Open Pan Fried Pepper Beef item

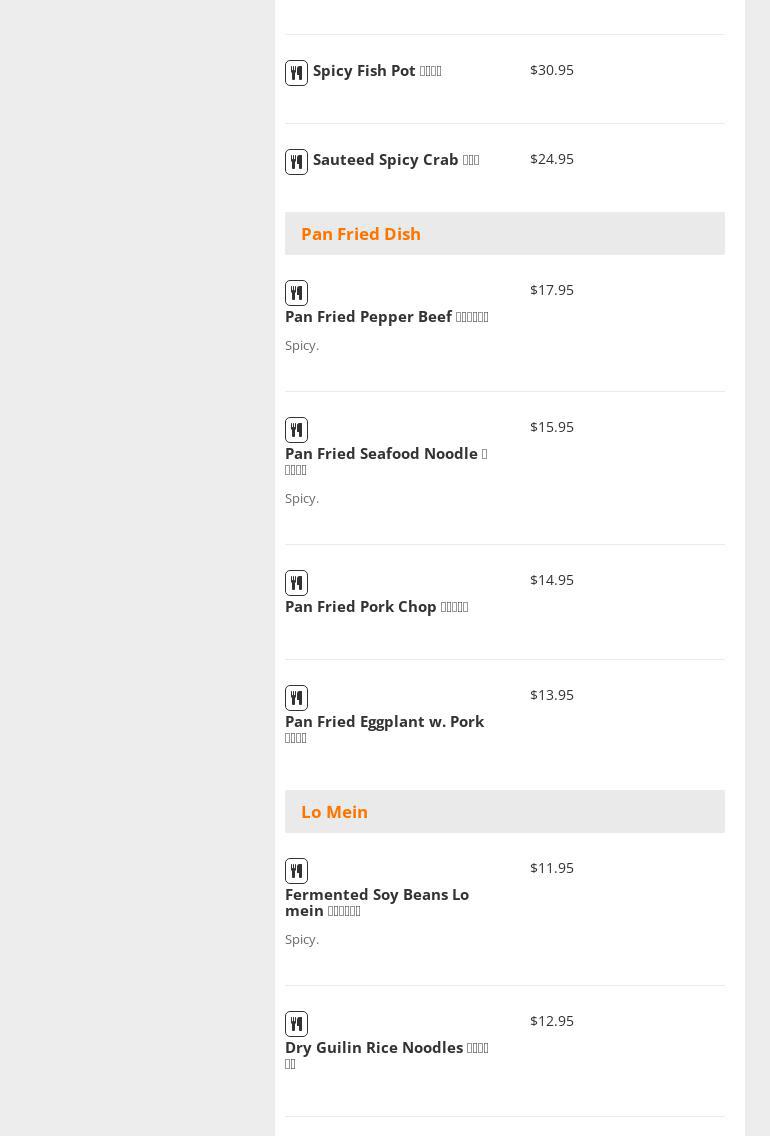coord(386,317)
